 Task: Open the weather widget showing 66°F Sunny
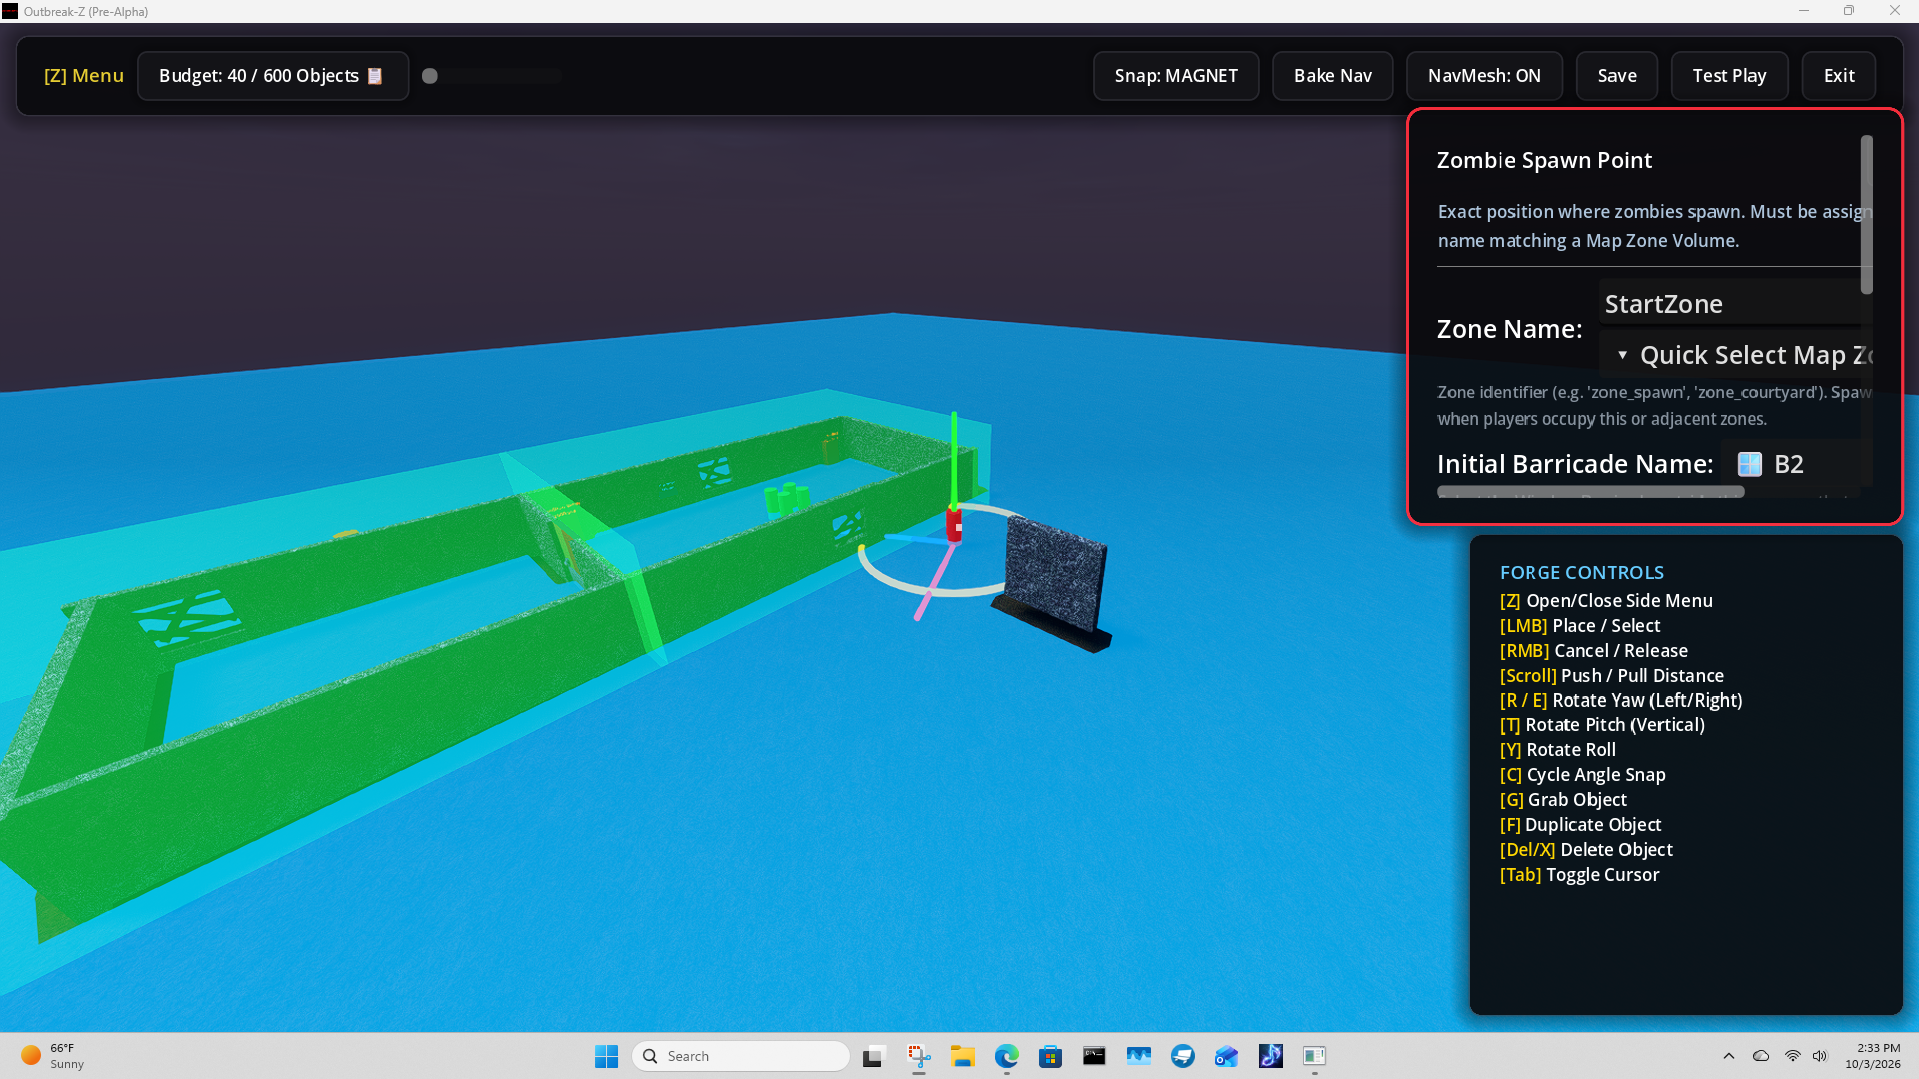coord(52,1056)
